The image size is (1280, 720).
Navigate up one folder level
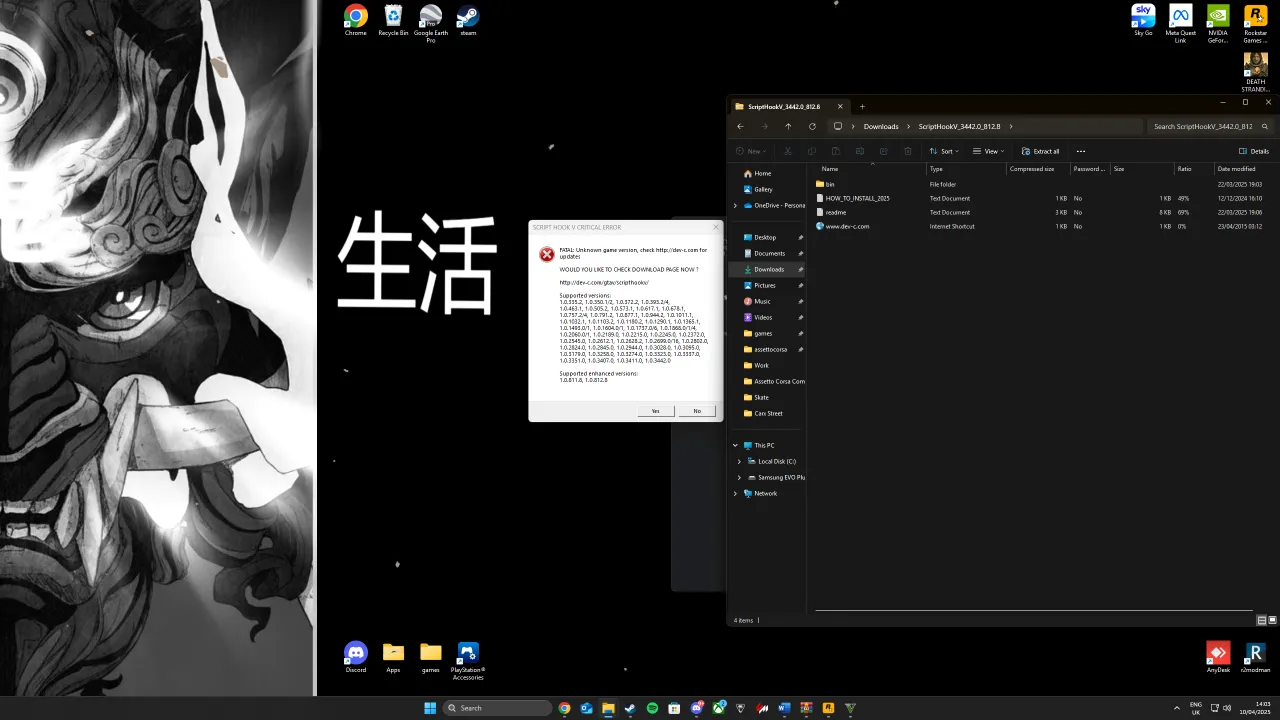click(x=788, y=126)
